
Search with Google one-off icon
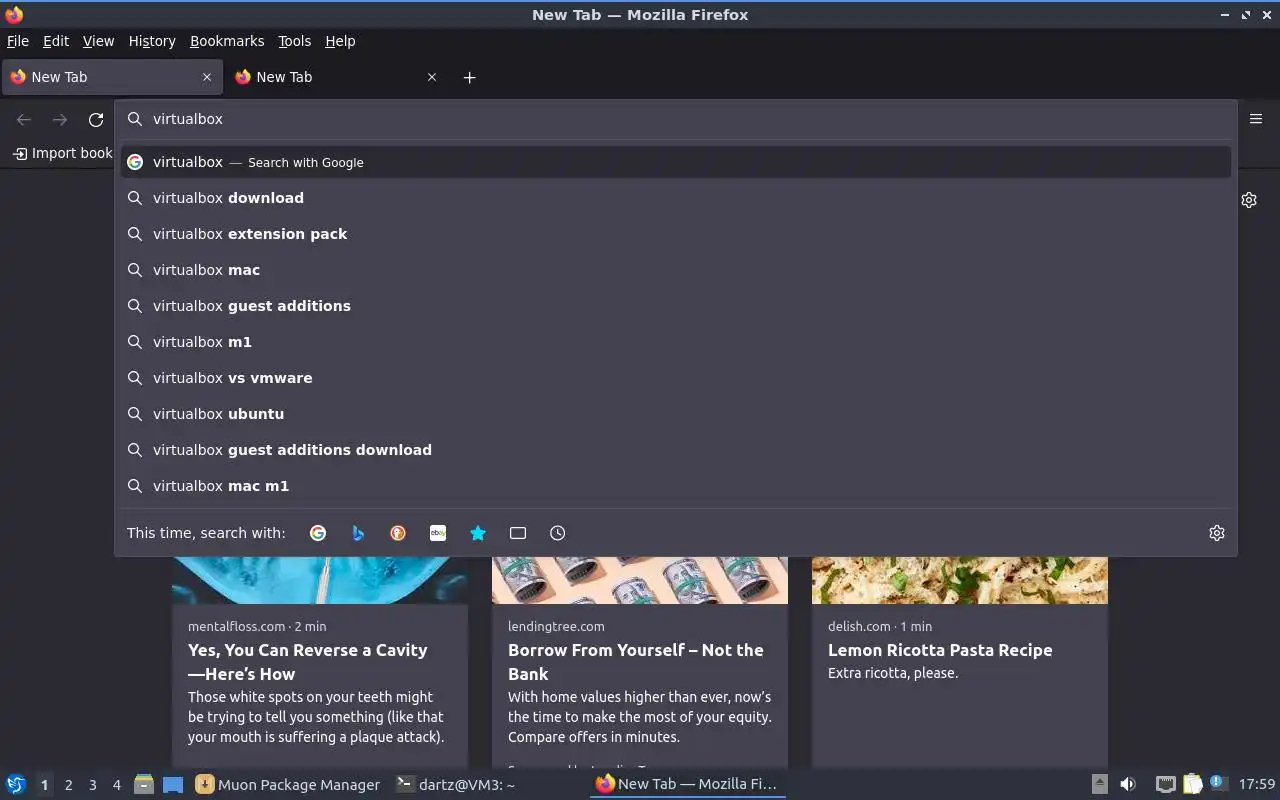(318, 533)
